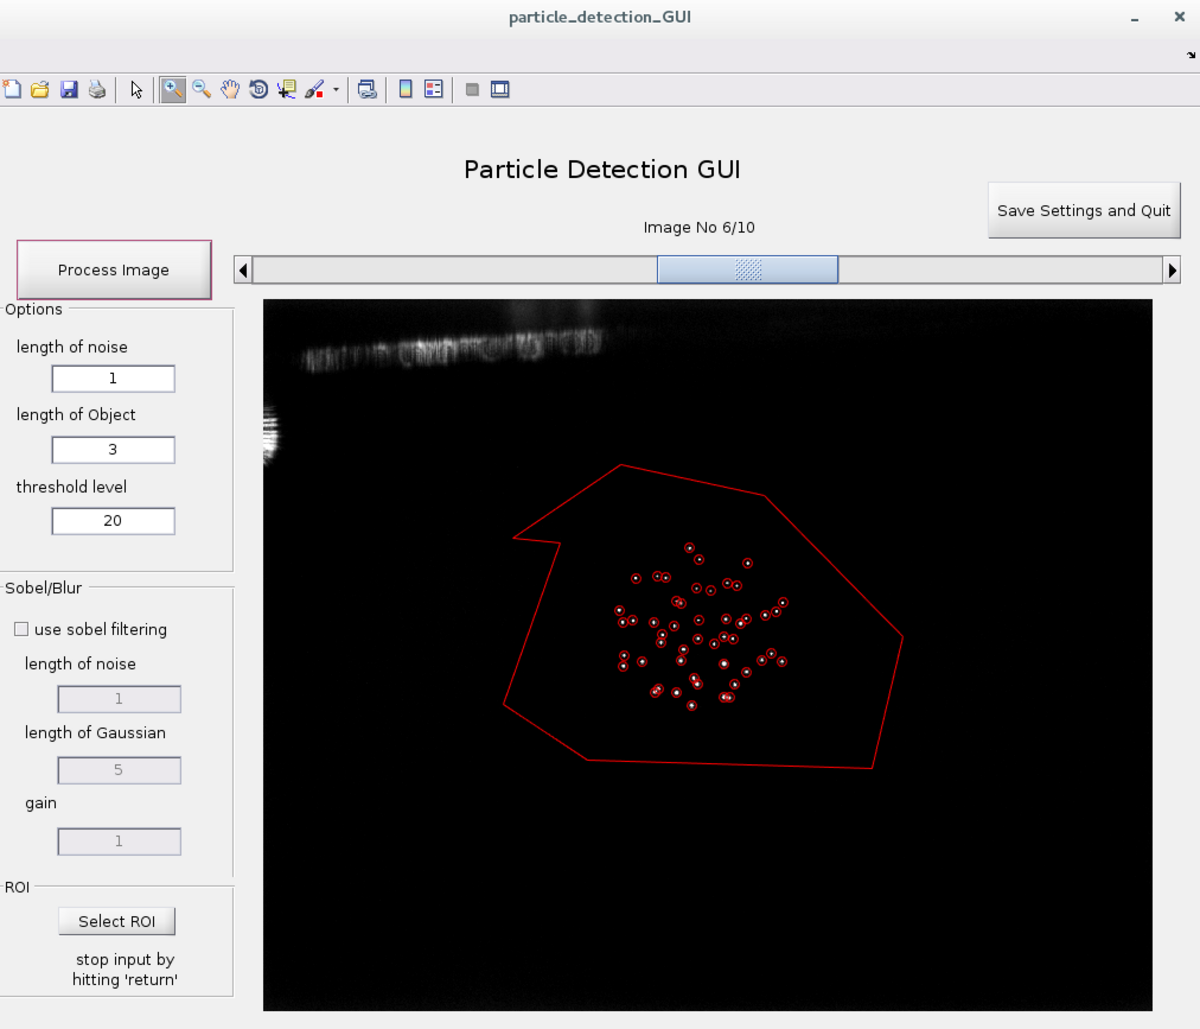Toggle the Zoom In magnifier tool
The height and width of the screenshot is (1029, 1200).
click(173, 90)
